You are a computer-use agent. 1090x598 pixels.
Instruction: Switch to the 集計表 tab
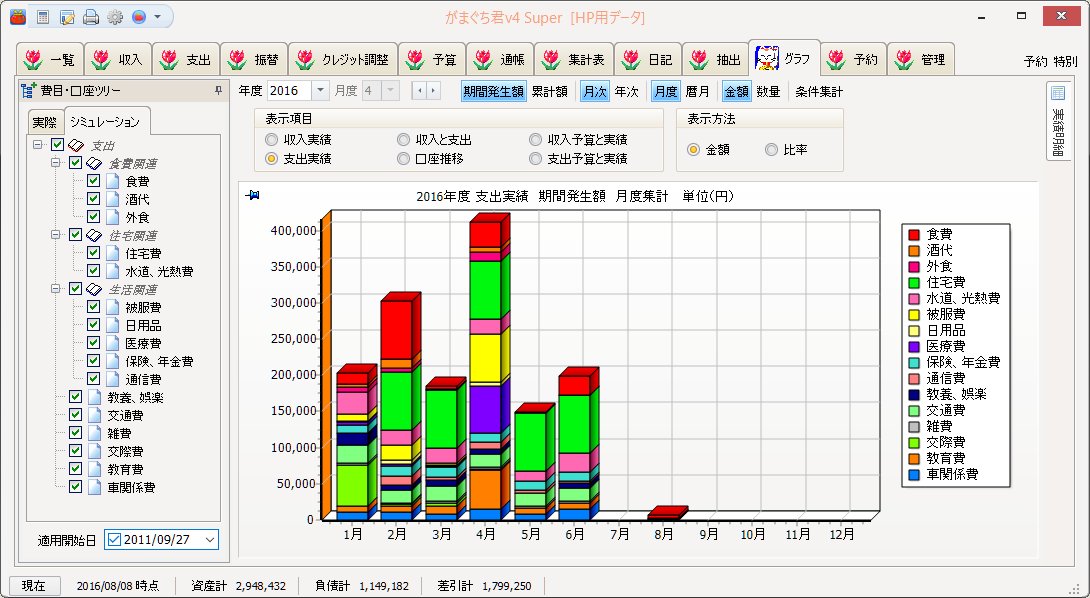click(573, 60)
